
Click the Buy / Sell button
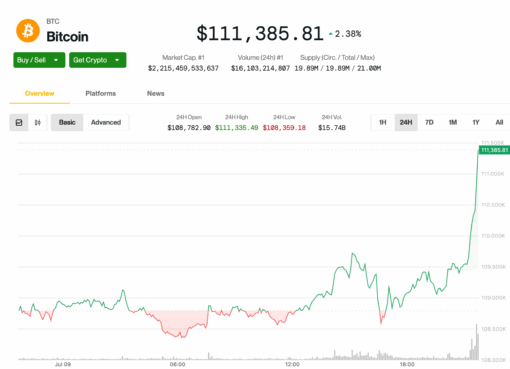(x=39, y=60)
